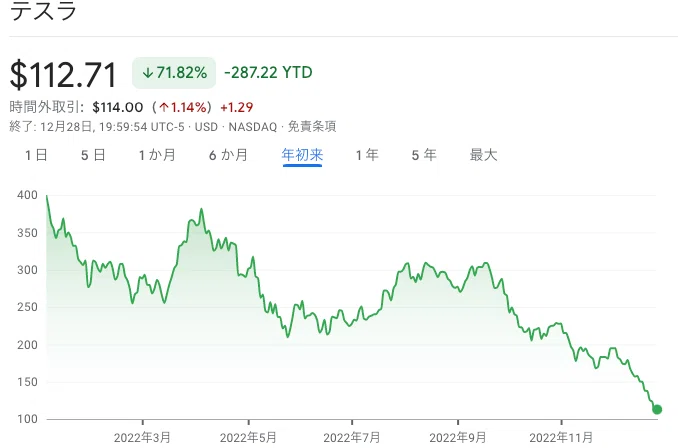Click the 2022年9月 axis label

pyautogui.click(x=457, y=438)
